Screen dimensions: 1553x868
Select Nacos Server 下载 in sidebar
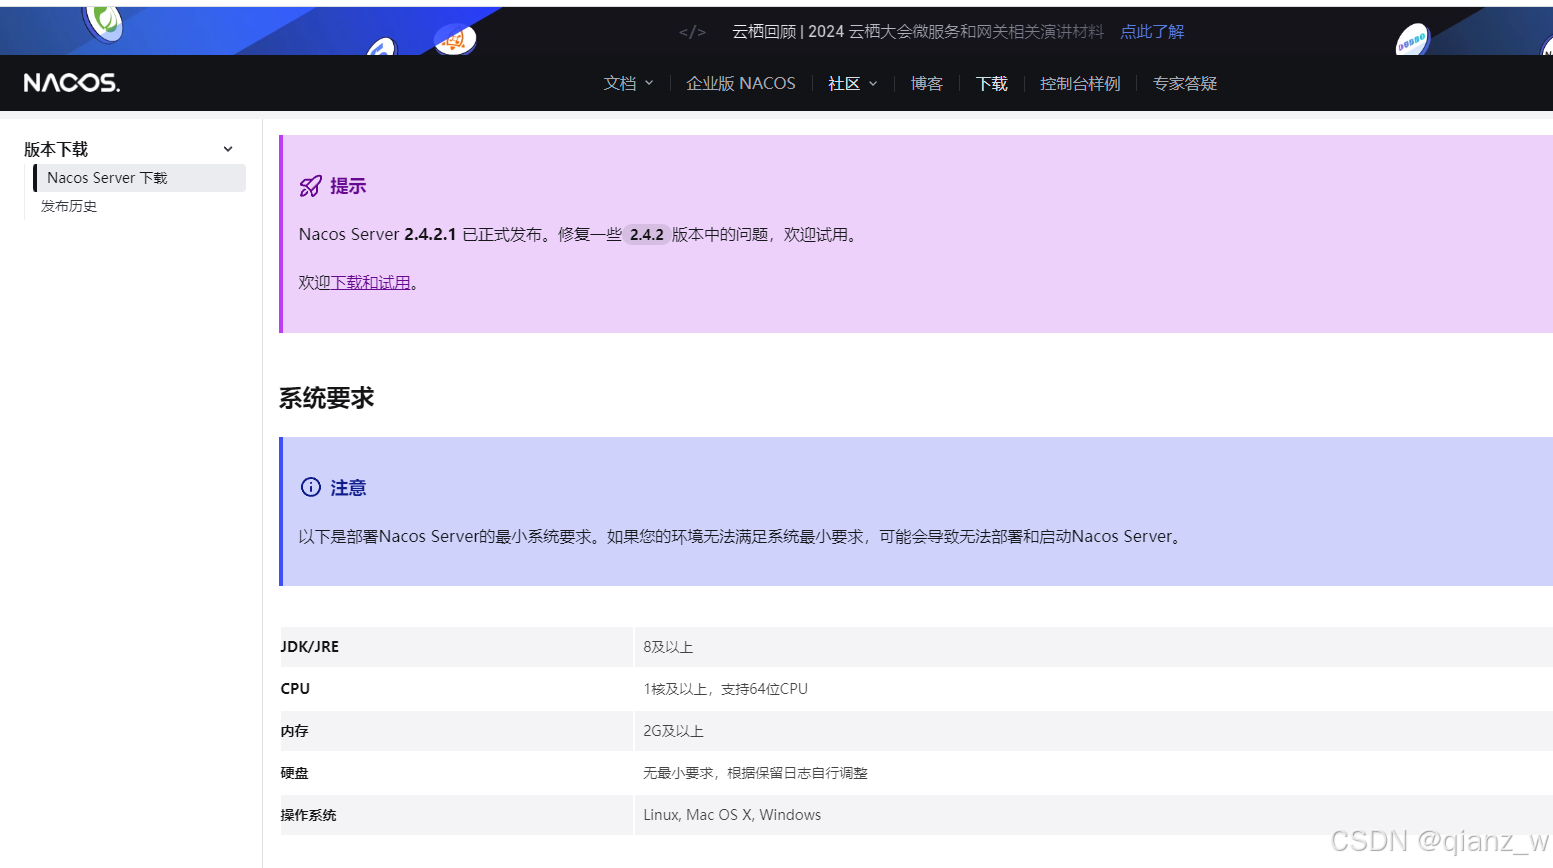[139, 178]
